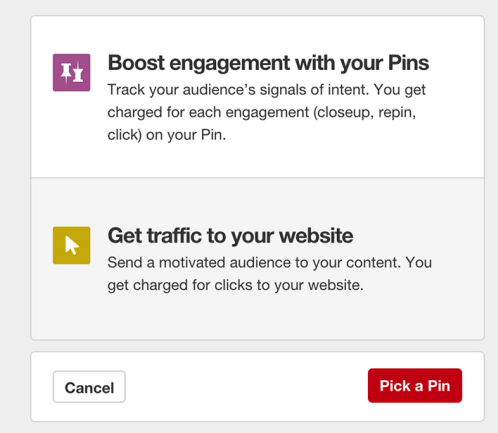Click the 'Send a motivated audience' description text
The height and width of the screenshot is (433, 498).
pyautogui.click(x=269, y=274)
